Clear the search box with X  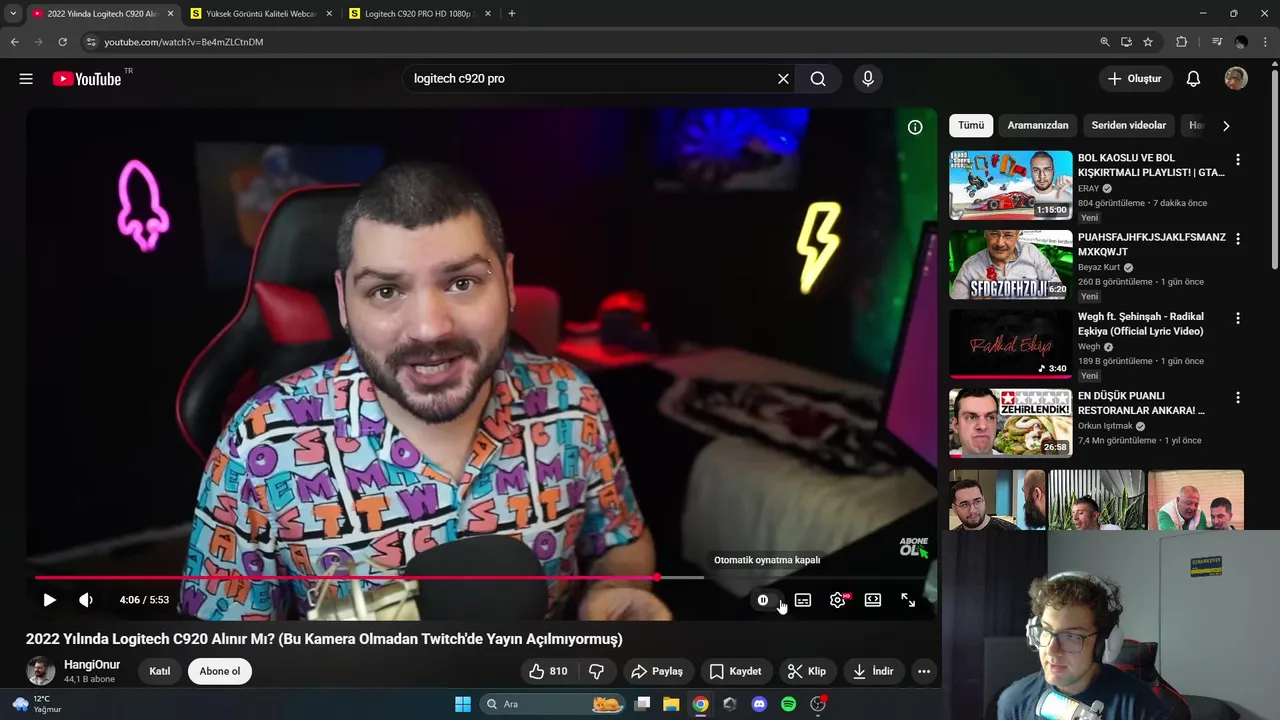point(783,79)
